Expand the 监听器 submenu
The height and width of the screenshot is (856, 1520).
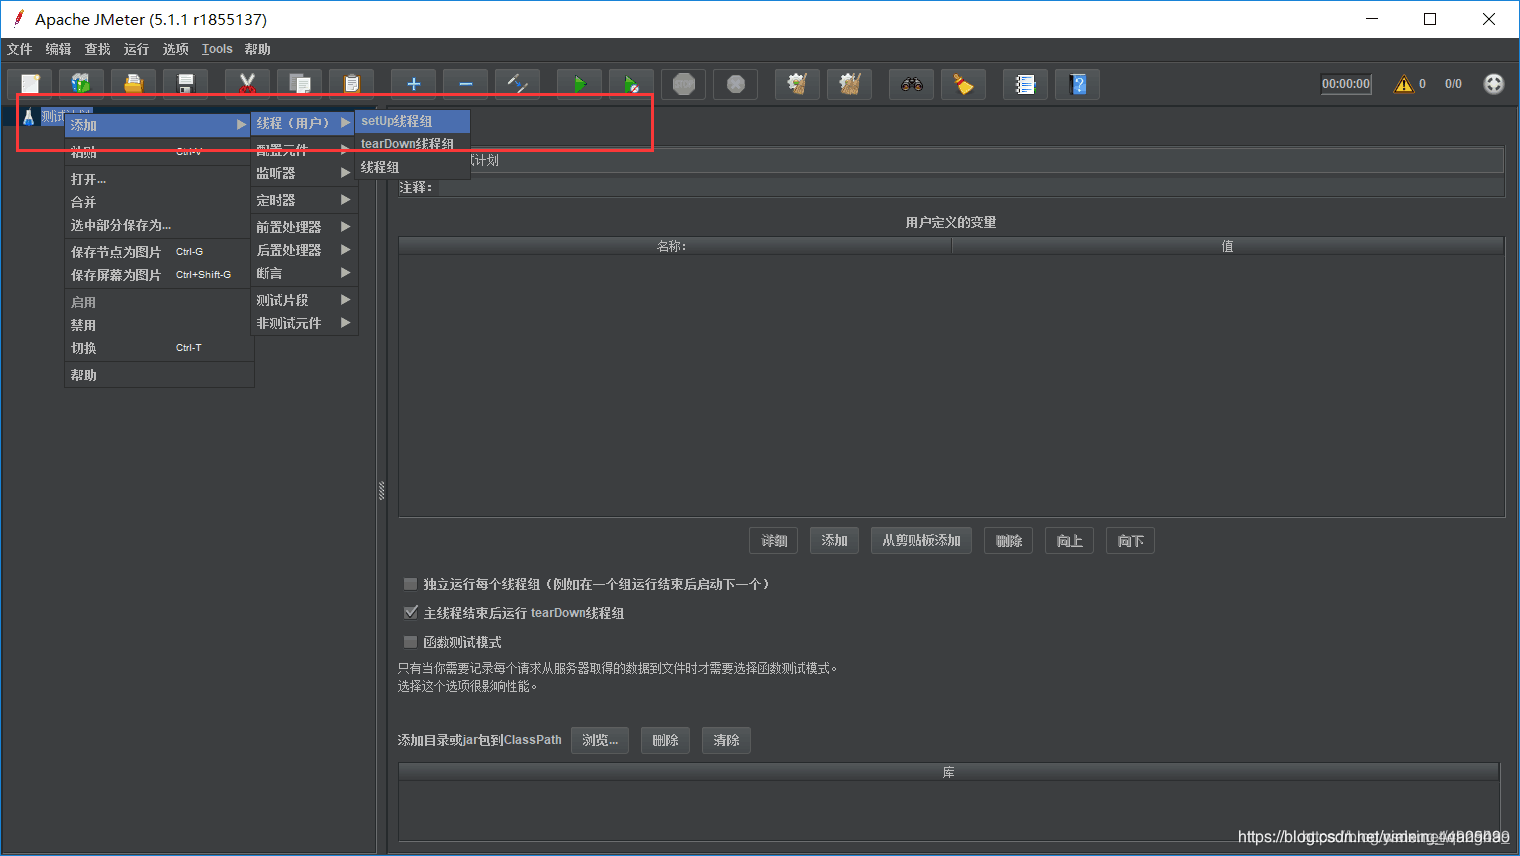(x=304, y=173)
